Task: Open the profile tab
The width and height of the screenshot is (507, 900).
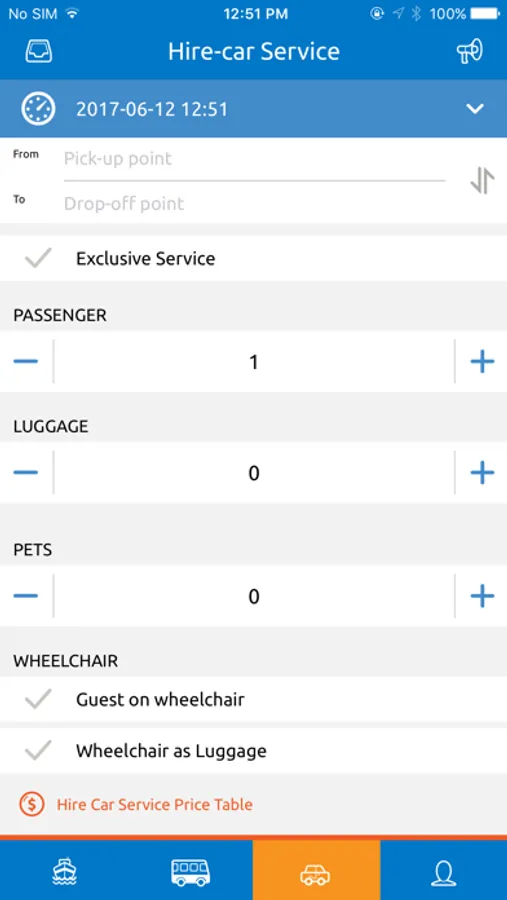Action: pos(443,871)
